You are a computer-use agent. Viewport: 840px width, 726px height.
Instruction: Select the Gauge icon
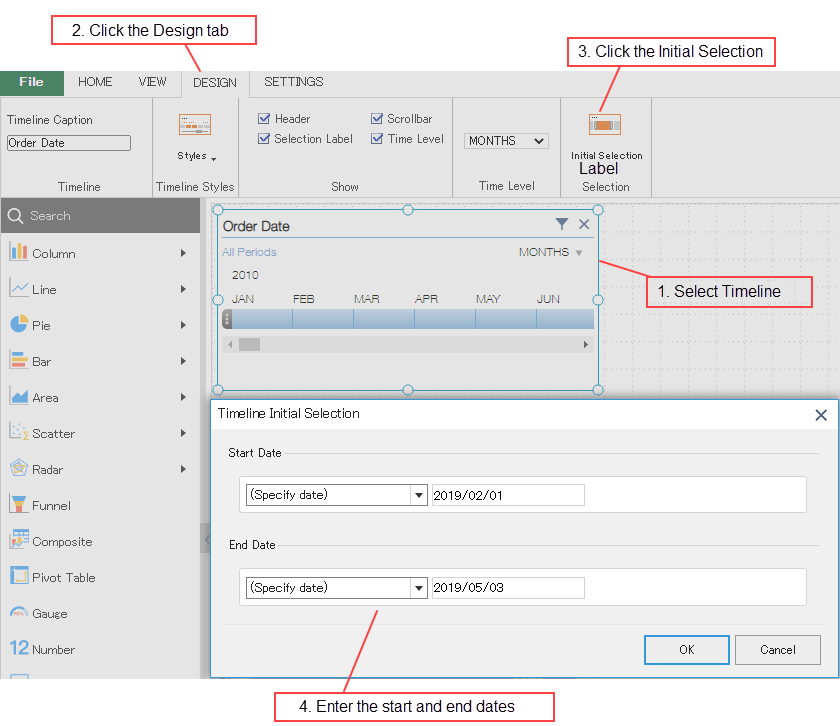click(x=19, y=612)
